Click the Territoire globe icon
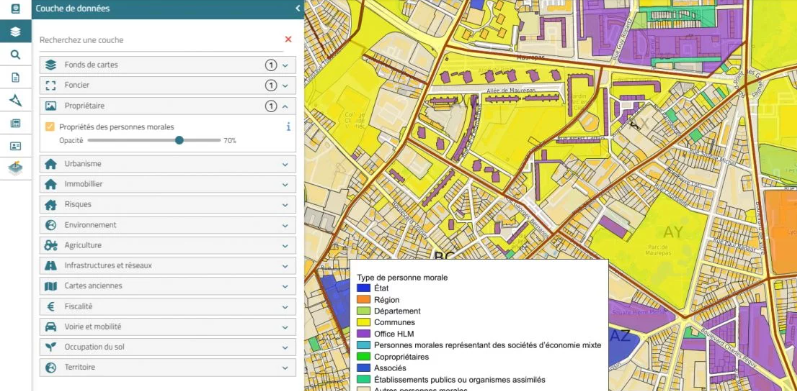797x391 pixels. click(x=50, y=367)
